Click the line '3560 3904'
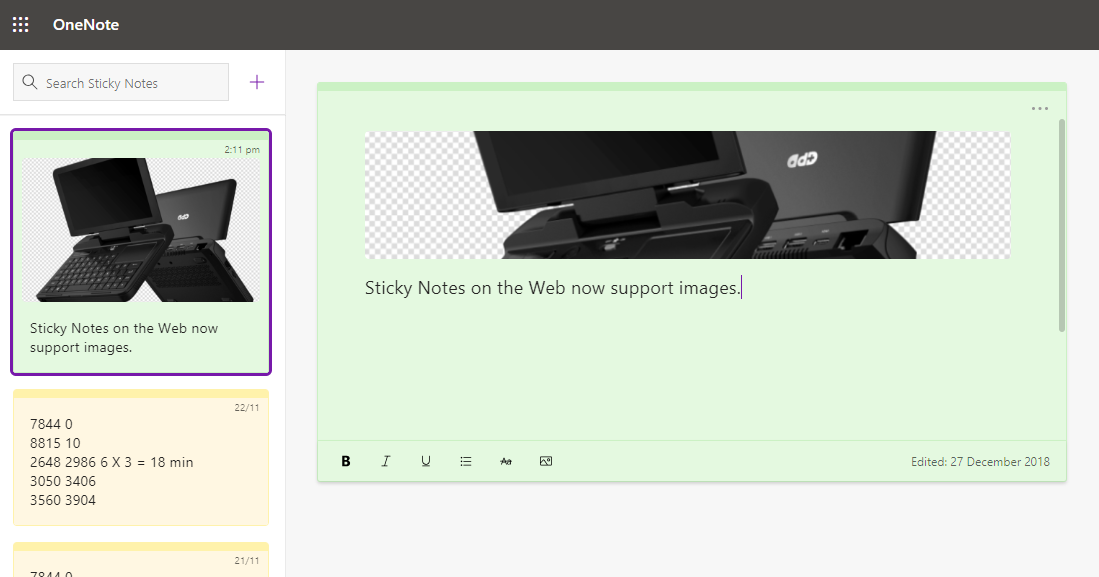Viewport: 1099px width, 577px height. coord(62,500)
